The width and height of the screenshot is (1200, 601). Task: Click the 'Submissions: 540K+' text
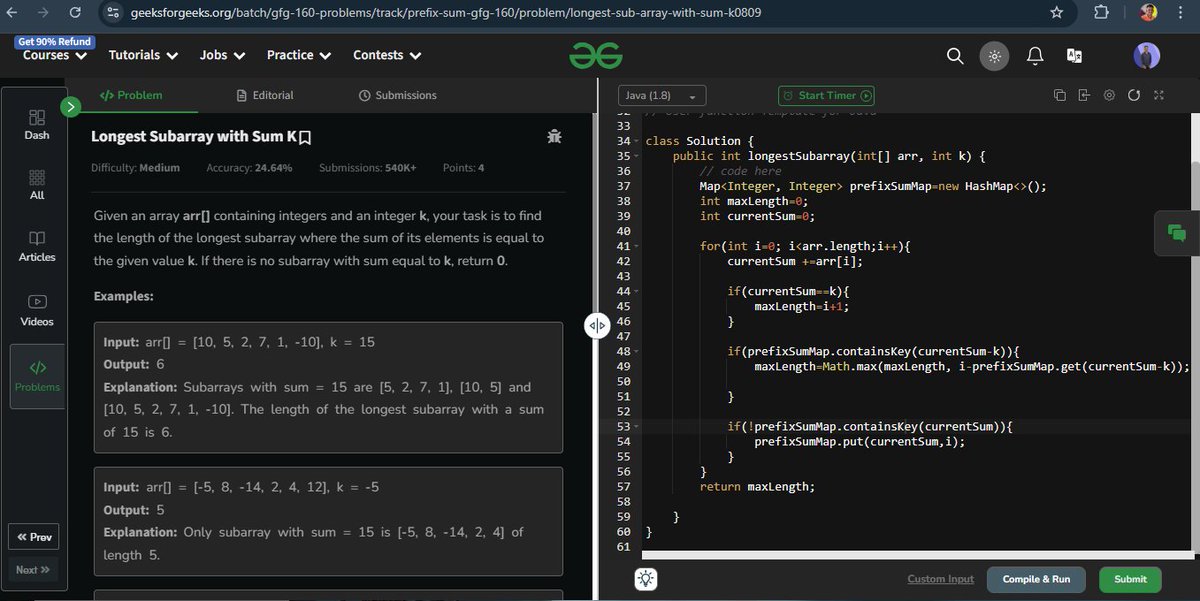coord(367,168)
